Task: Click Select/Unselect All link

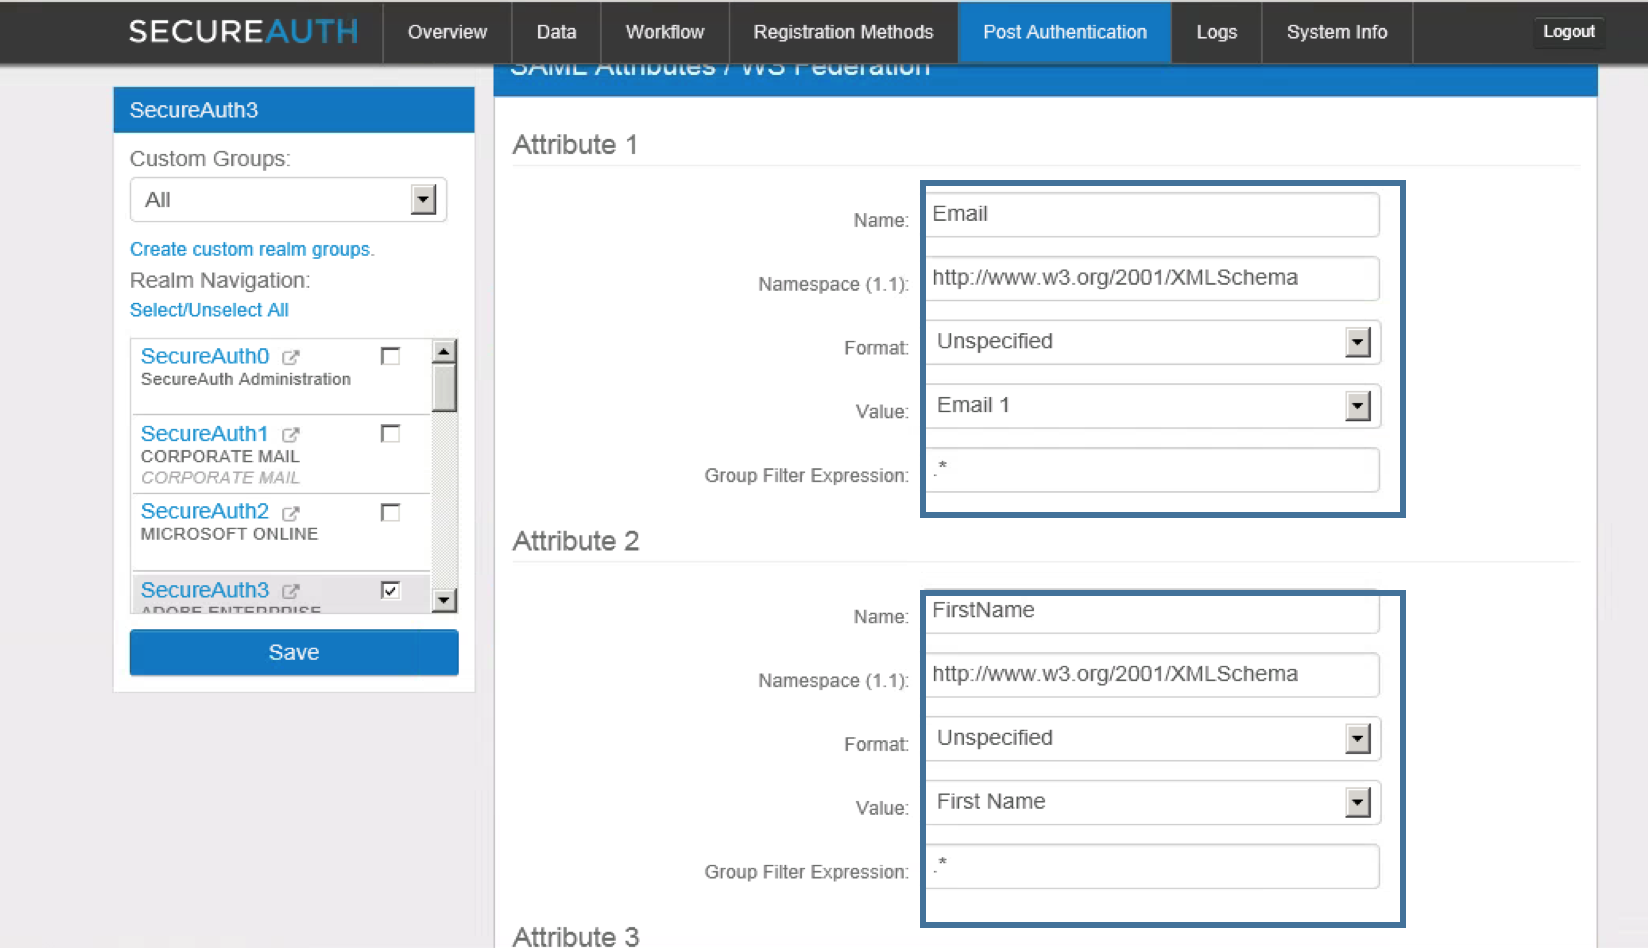Action: (x=209, y=310)
